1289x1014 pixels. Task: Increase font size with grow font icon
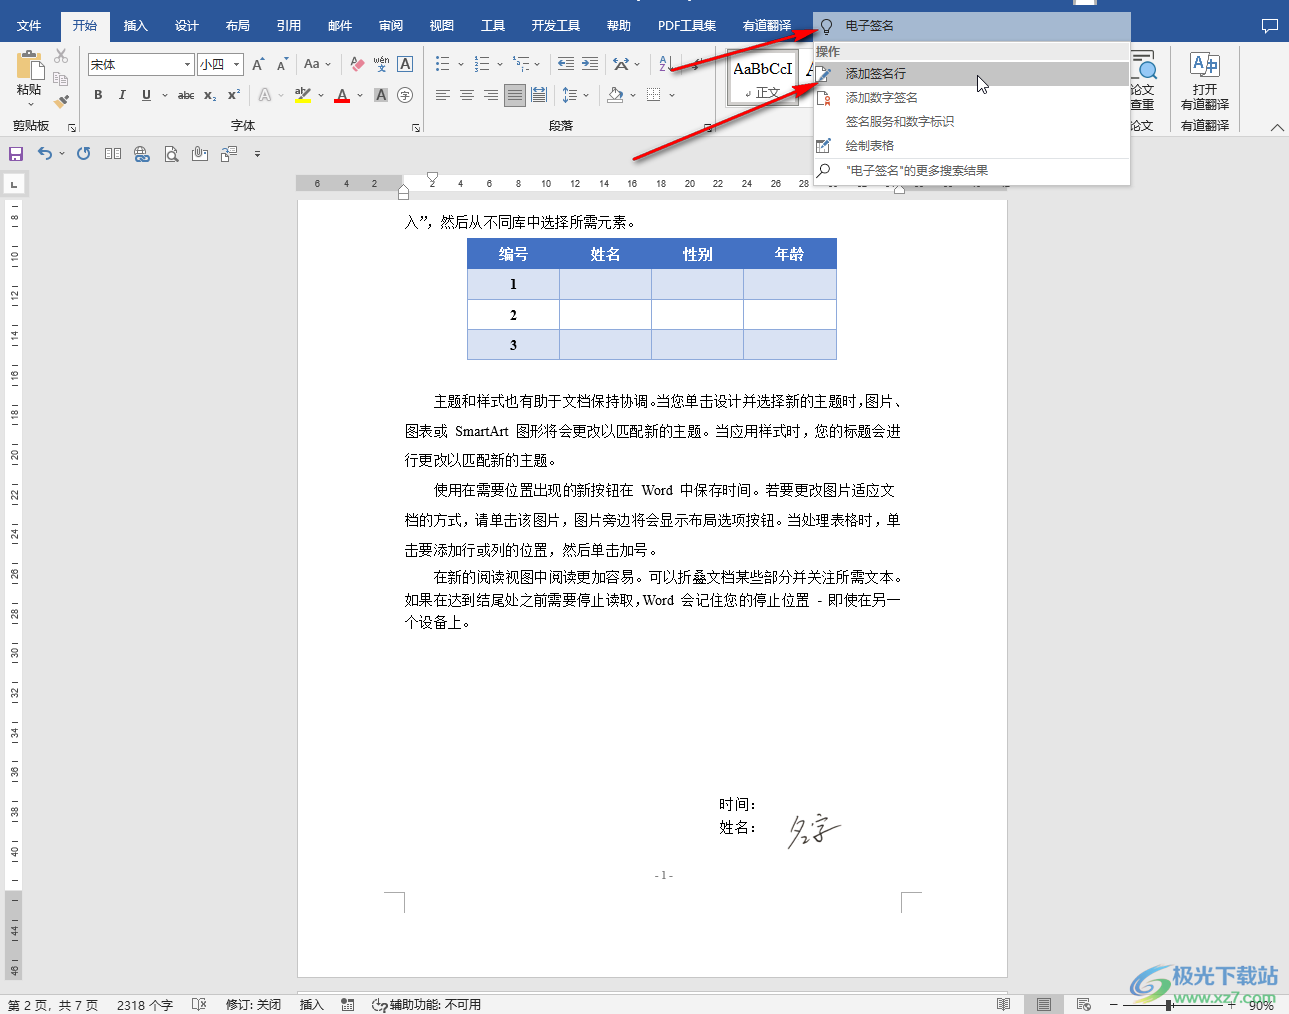(x=258, y=65)
